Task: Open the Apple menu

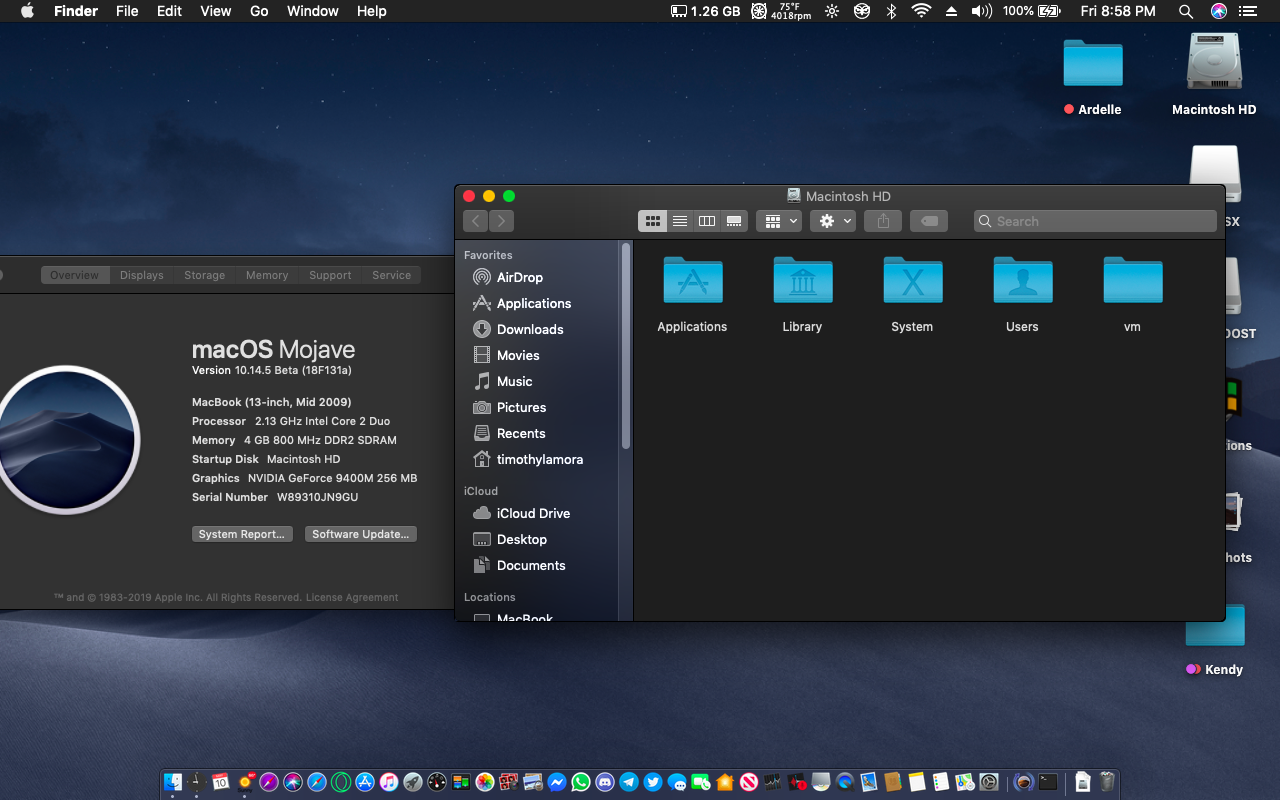Action: click(x=27, y=11)
